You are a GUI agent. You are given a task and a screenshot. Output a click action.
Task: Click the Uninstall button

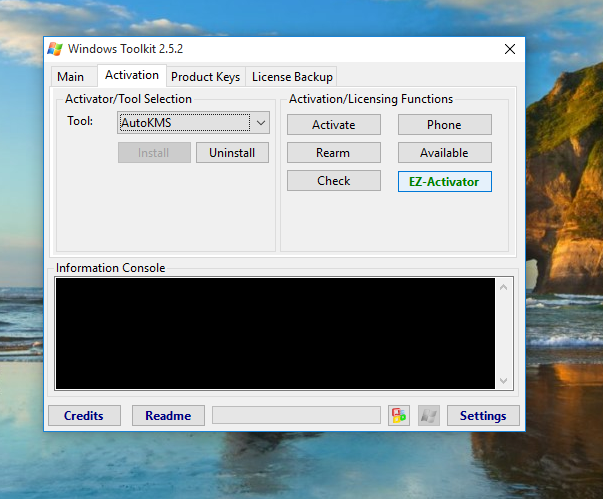click(x=232, y=153)
